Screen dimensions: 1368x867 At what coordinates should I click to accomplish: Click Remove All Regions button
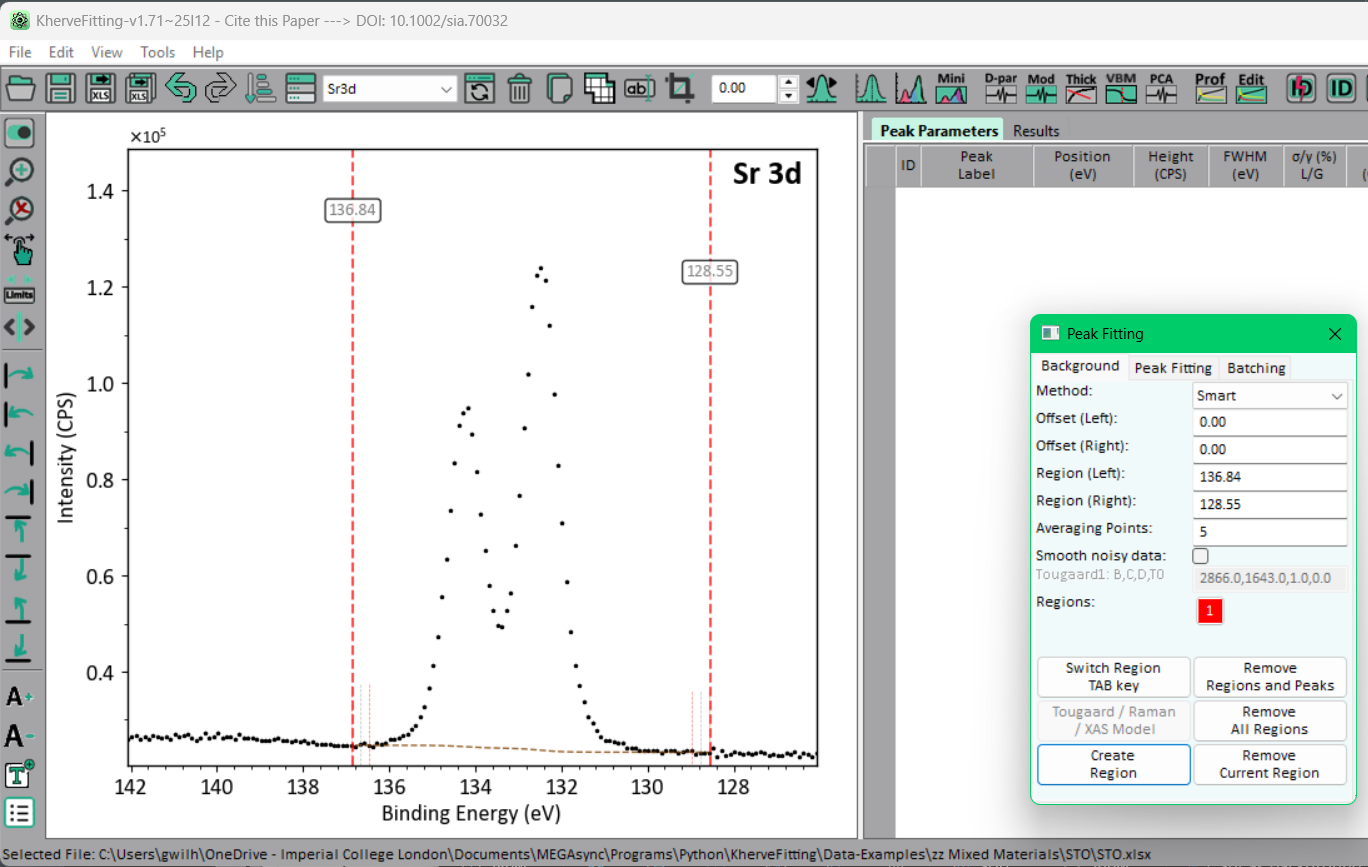1270,721
